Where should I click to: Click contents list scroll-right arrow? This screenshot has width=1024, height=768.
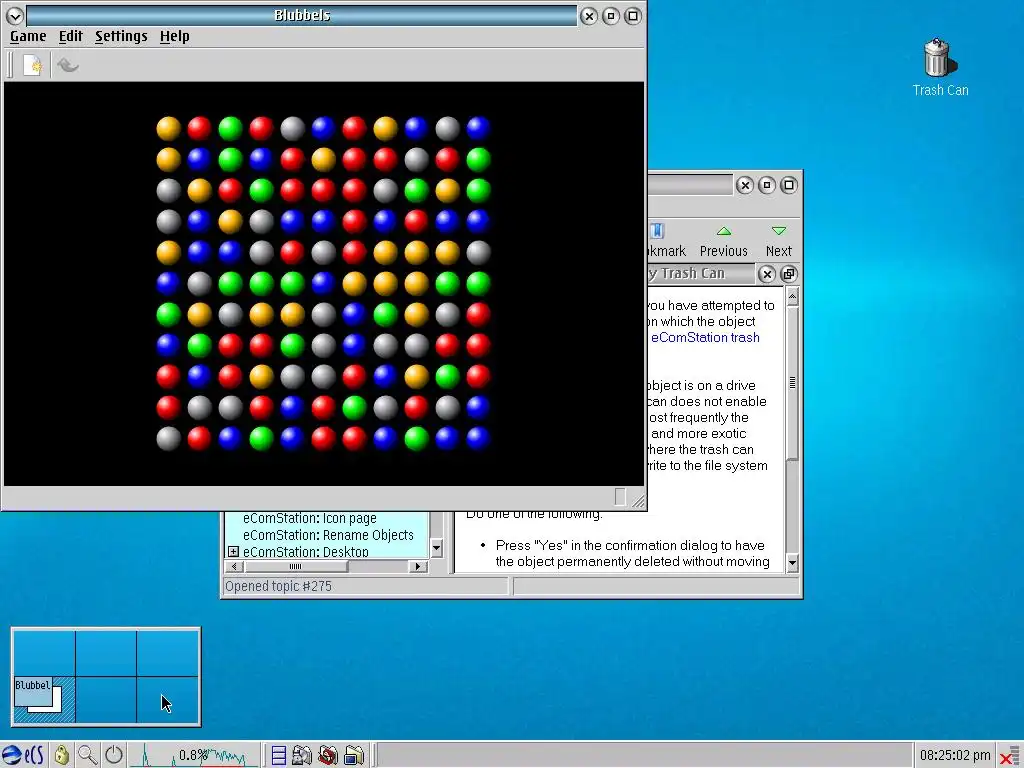418,566
